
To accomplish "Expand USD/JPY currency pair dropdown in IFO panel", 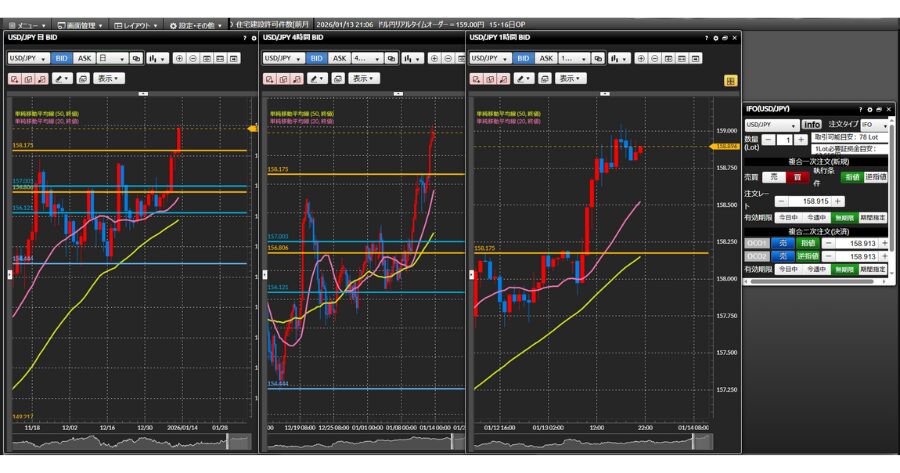I will tap(771, 125).
